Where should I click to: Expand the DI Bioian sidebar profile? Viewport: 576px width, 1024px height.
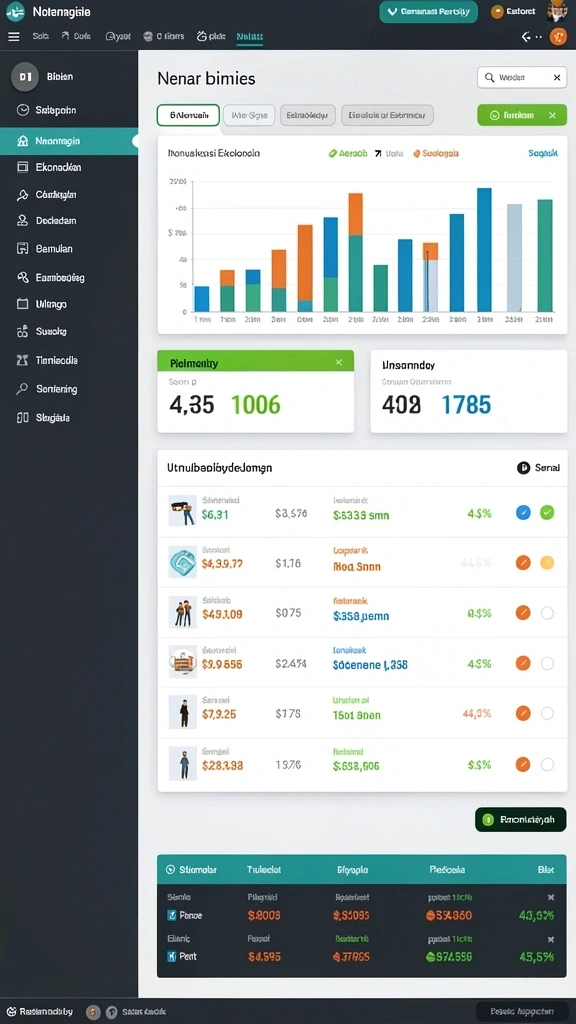tap(43, 76)
